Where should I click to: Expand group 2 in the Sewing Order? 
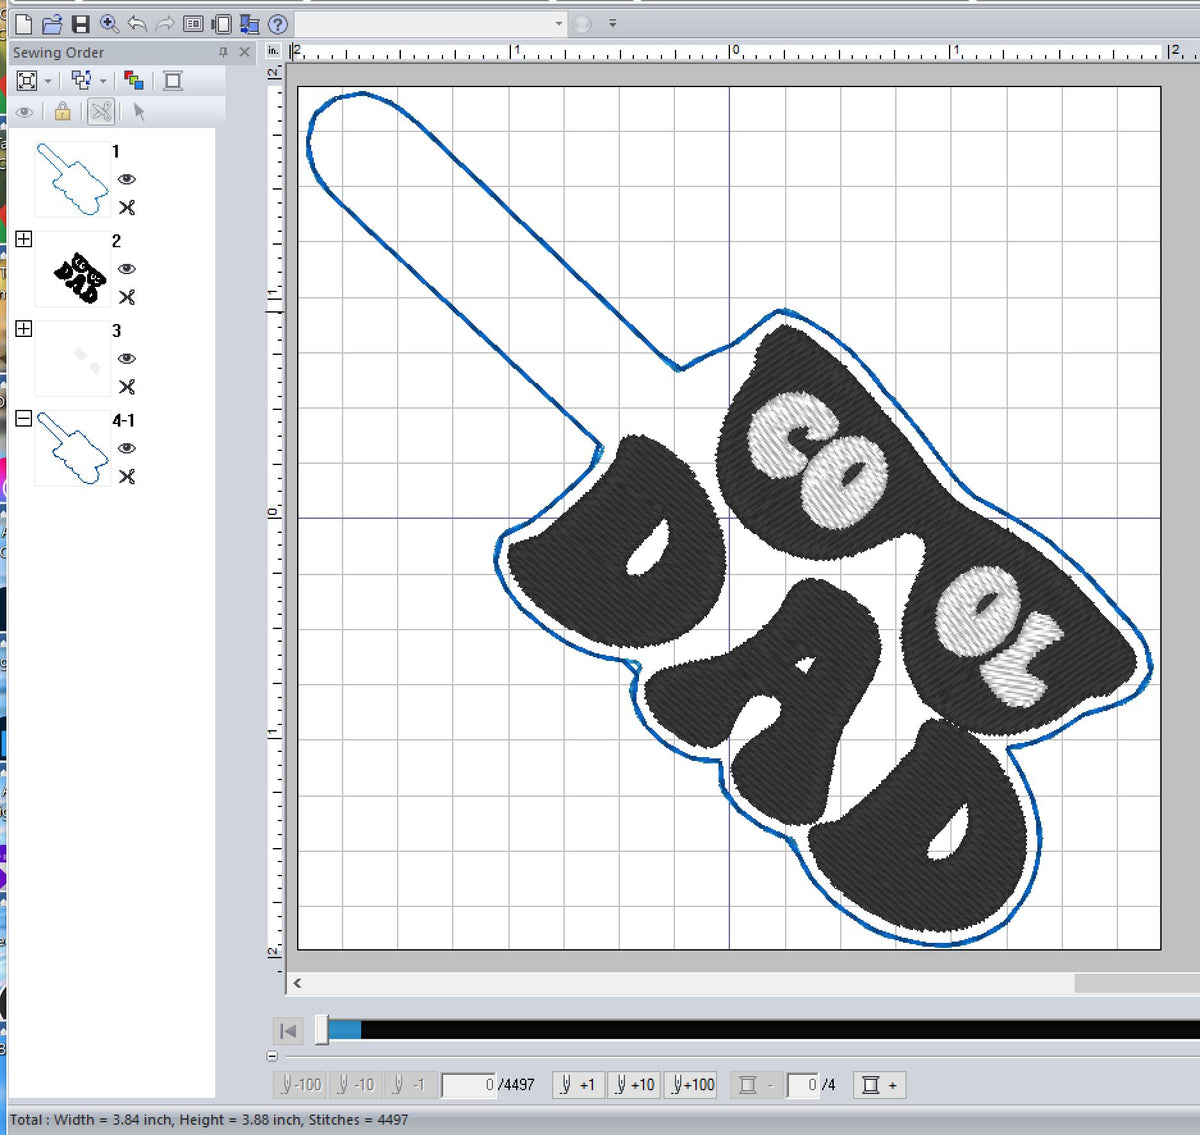click(24, 238)
